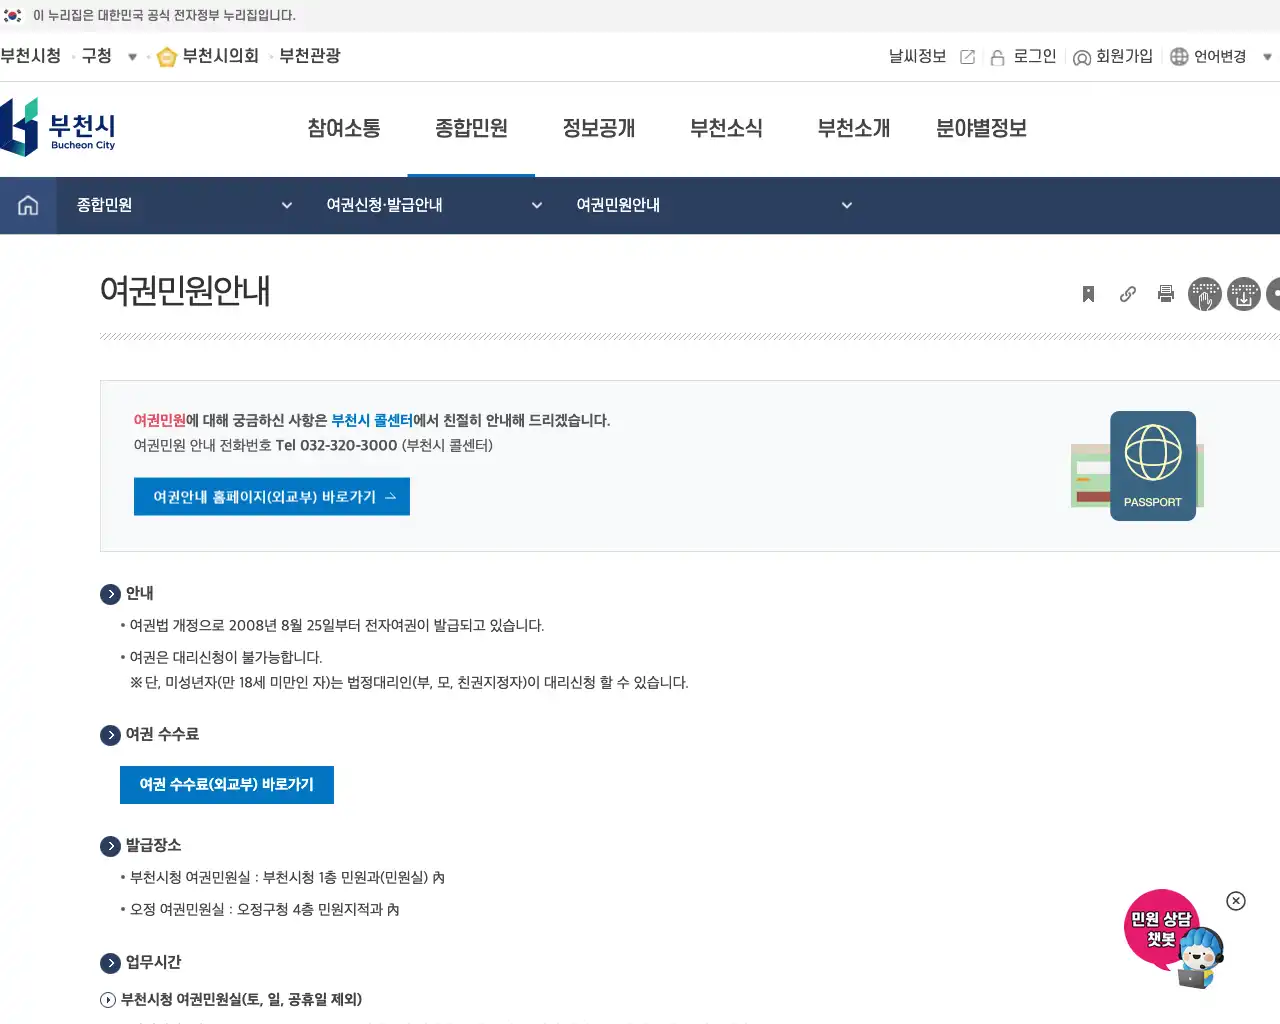This screenshot has width=1280, height=1024.
Task: Expand the 여권신청·발급안내 breadcrumb dropdown
Action: [x=537, y=205]
